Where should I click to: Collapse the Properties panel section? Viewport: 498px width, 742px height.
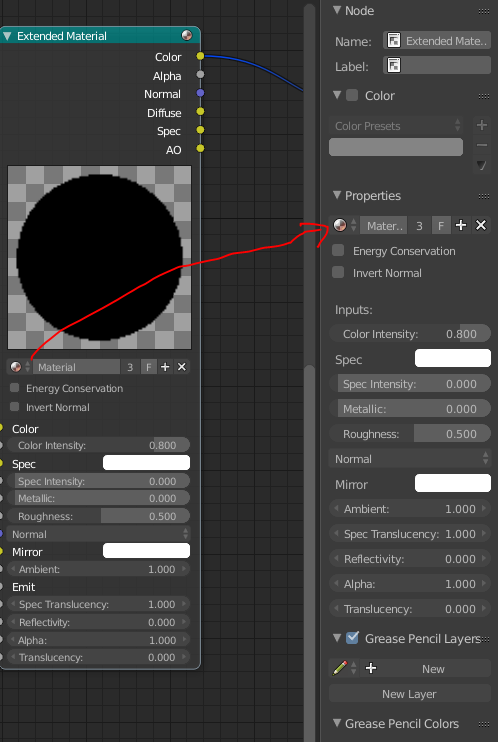pyautogui.click(x=337, y=195)
